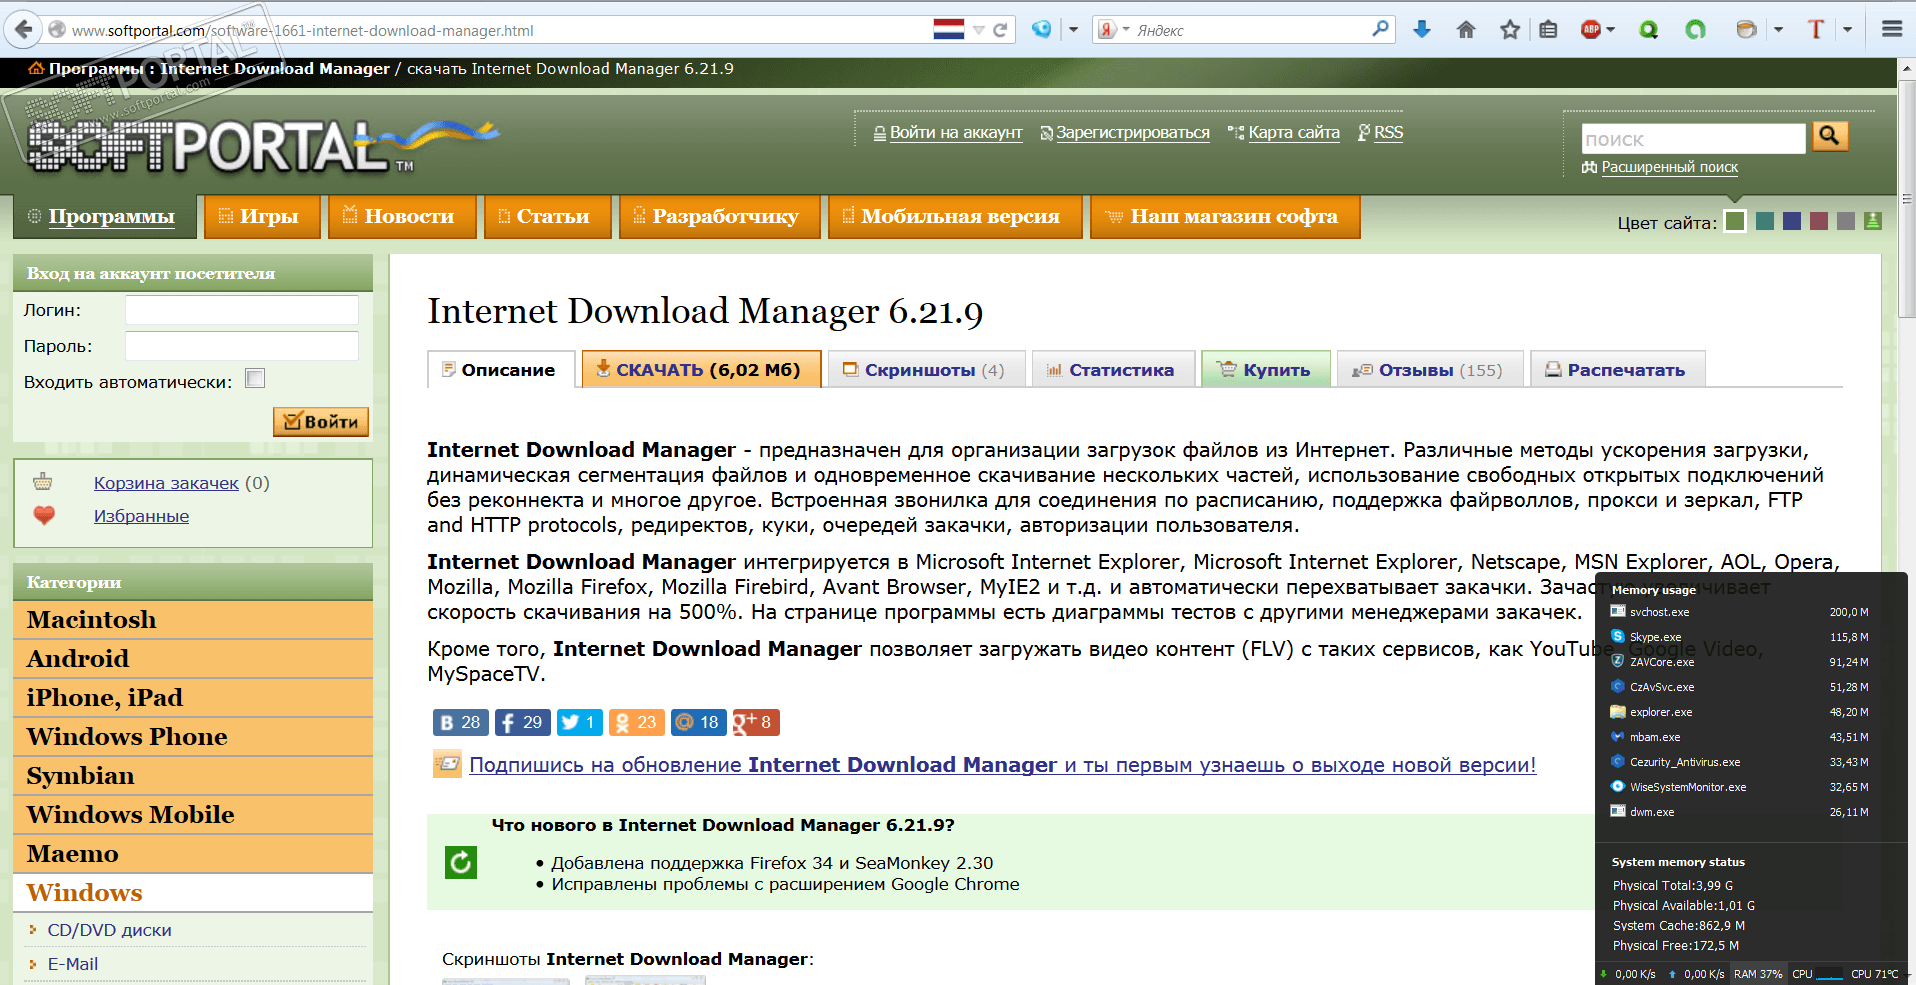Open the dropdown beside the red T icon

[x=1847, y=29]
